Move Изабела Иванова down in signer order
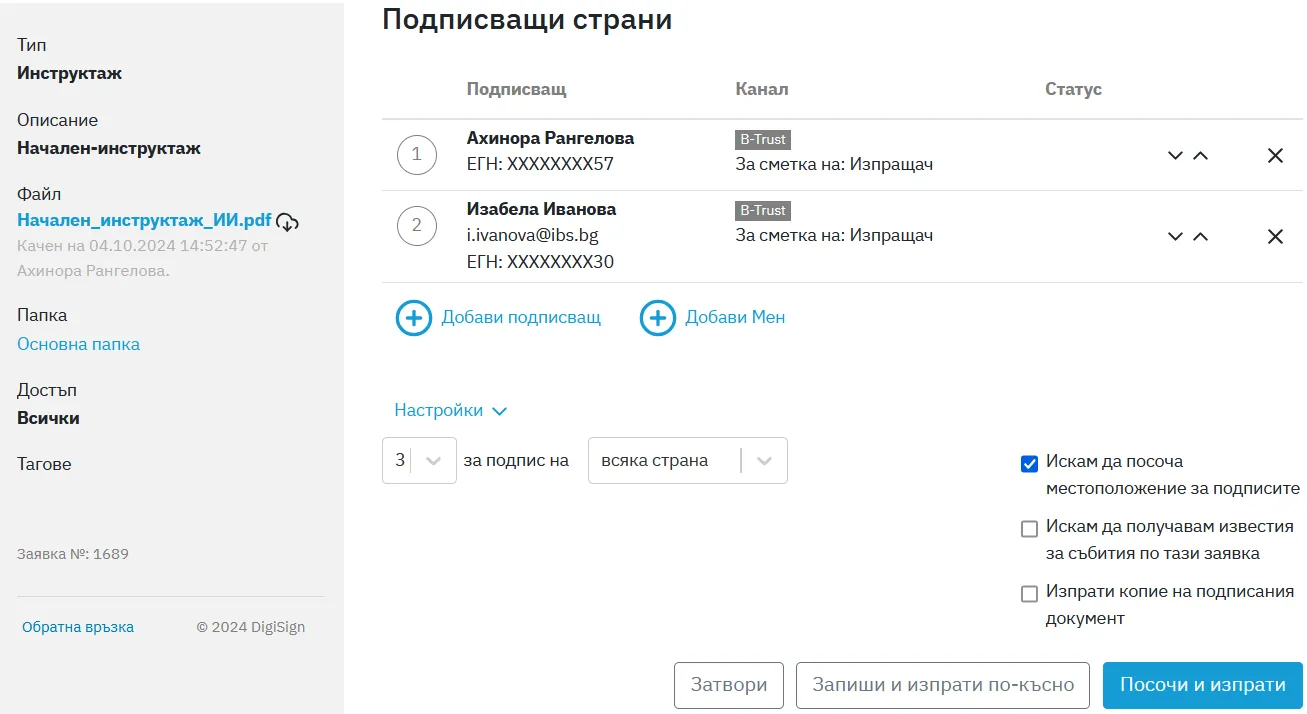This screenshot has width=1307, height=714. coord(1176,236)
